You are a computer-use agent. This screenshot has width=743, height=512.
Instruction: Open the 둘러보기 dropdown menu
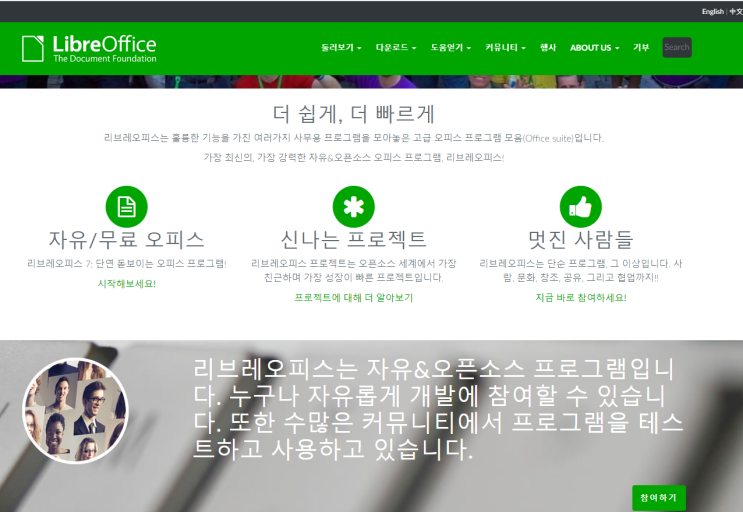coord(341,47)
